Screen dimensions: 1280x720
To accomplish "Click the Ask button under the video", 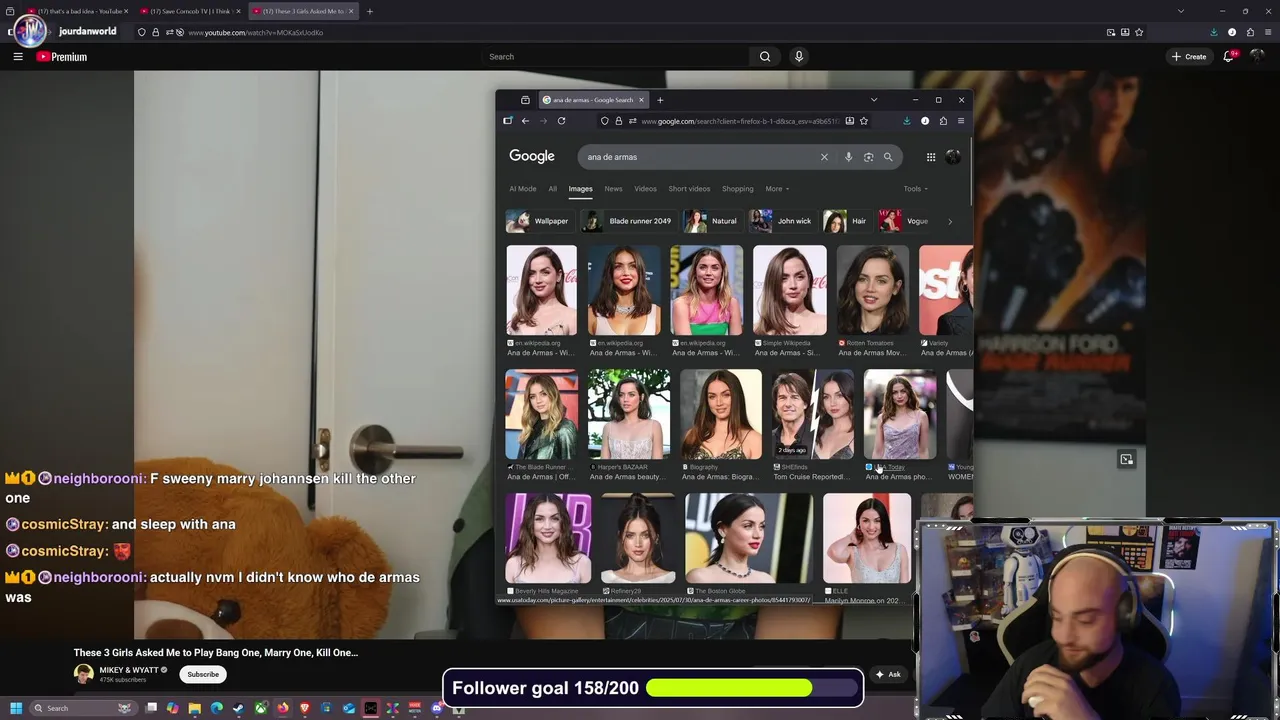I will point(888,674).
